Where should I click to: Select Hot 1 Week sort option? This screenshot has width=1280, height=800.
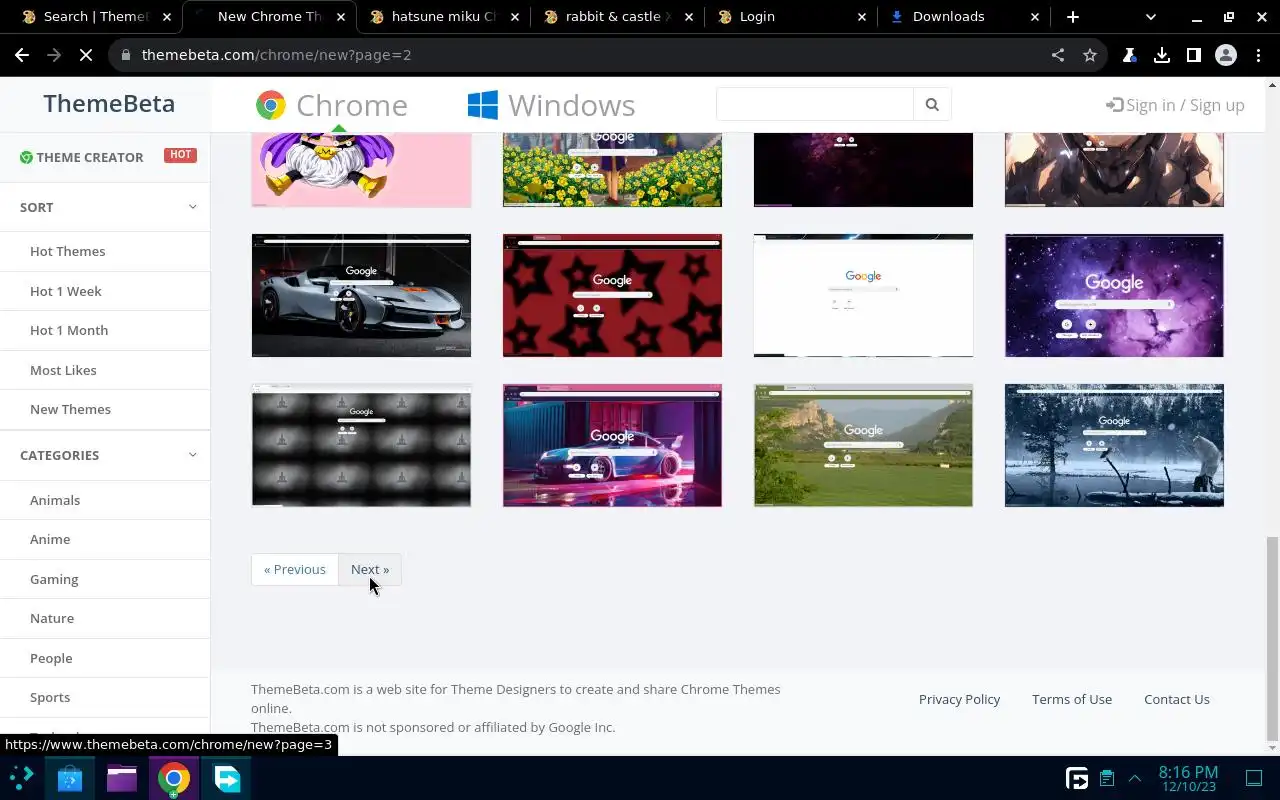pyautogui.click(x=66, y=291)
